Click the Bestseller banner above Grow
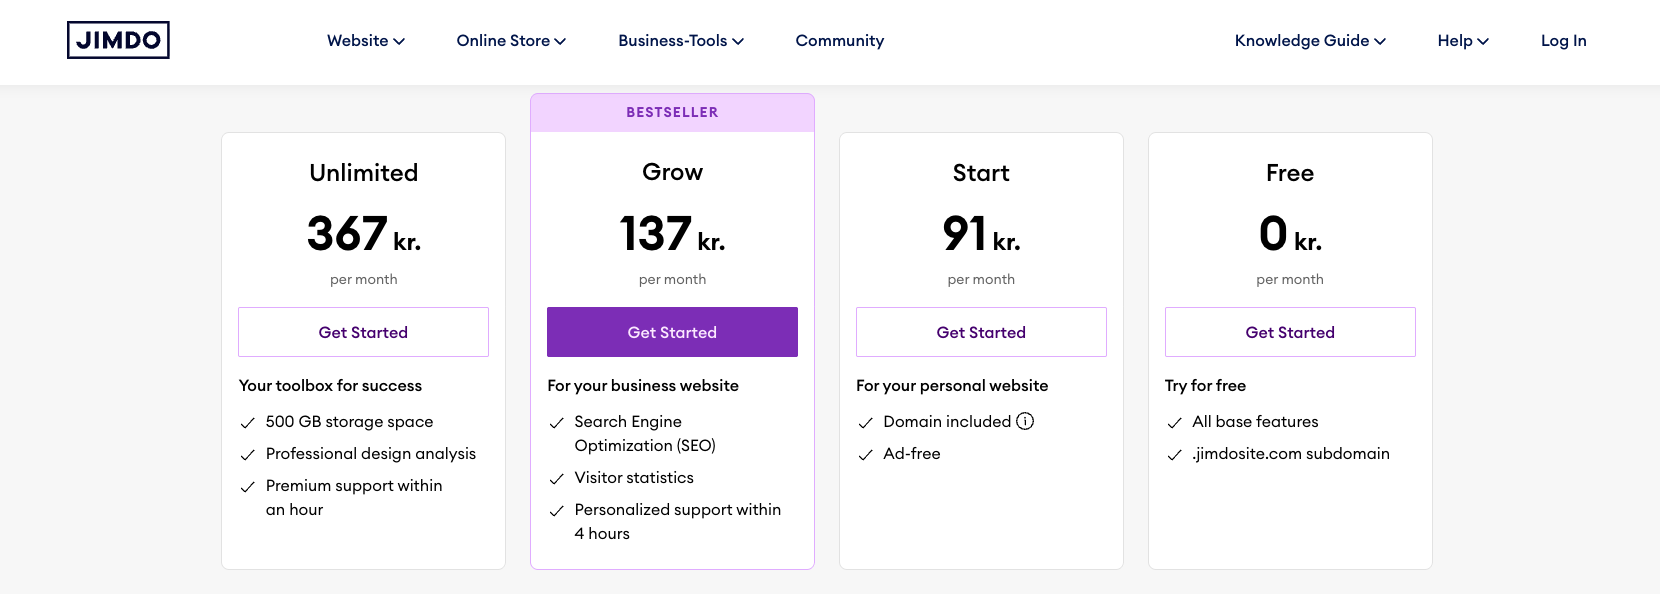The image size is (1660, 594). pyautogui.click(x=672, y=113)
